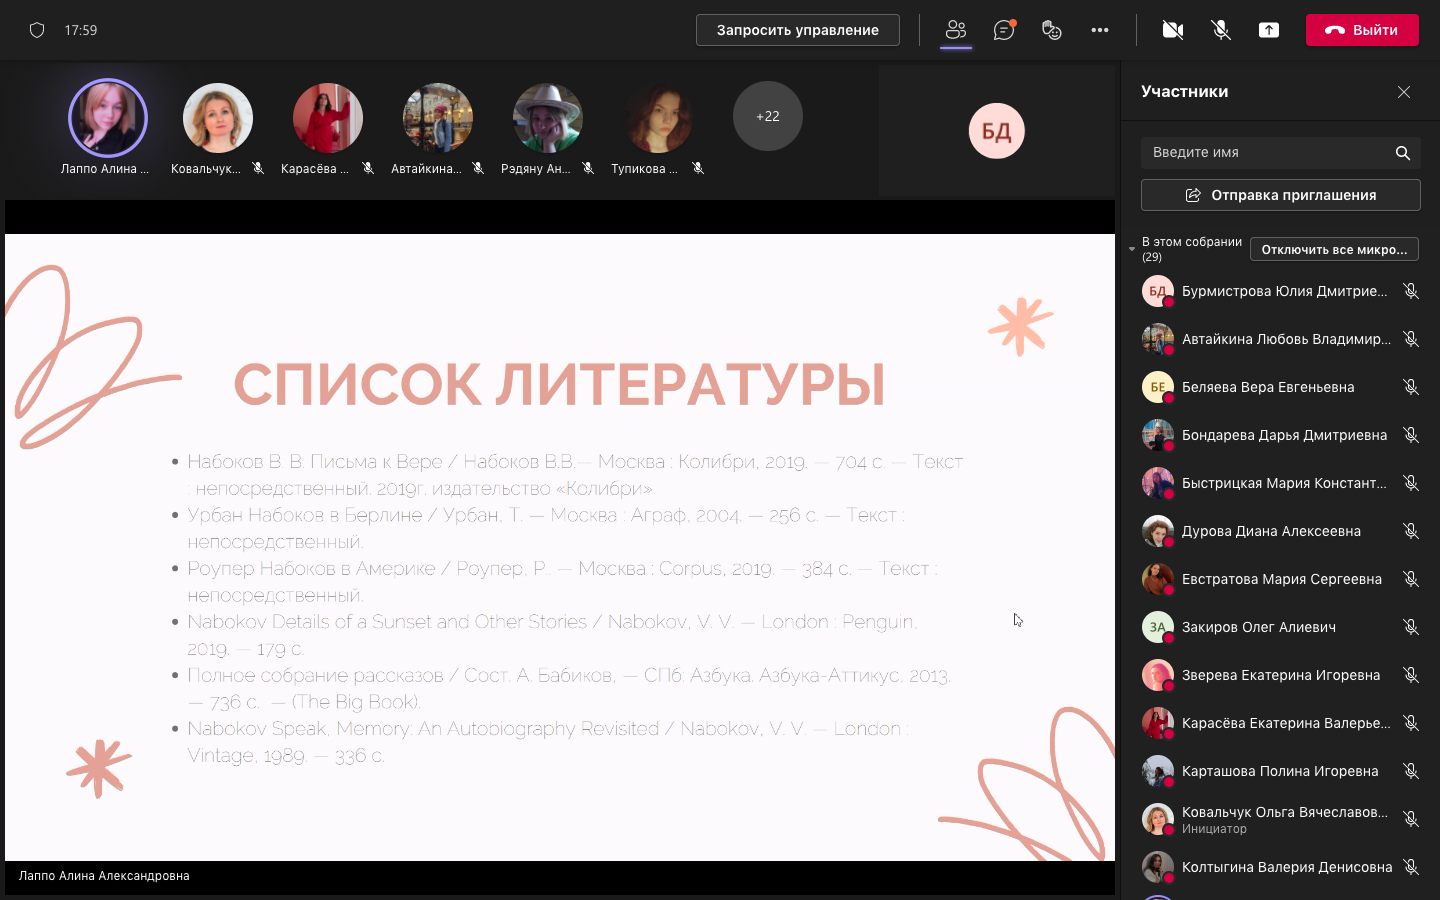Leave the meeting with the Выйти button
The image size is (1440, 900).
coord(1362,30)
